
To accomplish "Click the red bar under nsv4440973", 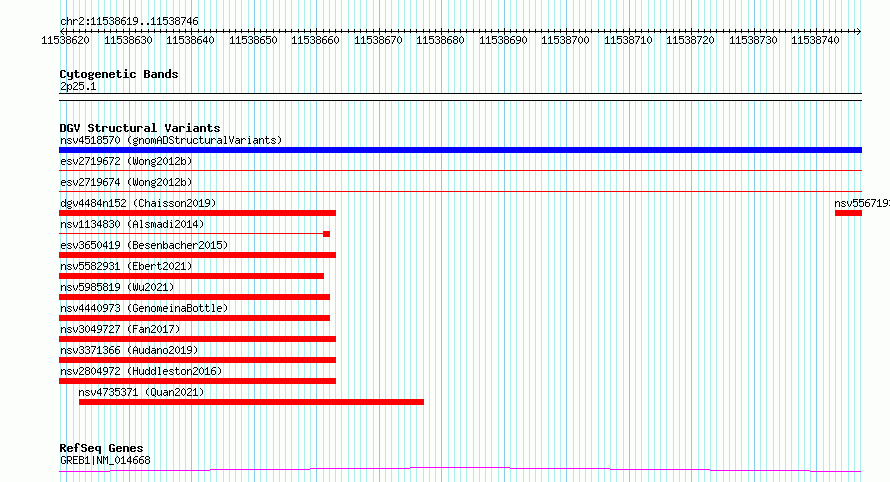I will 194,318.
